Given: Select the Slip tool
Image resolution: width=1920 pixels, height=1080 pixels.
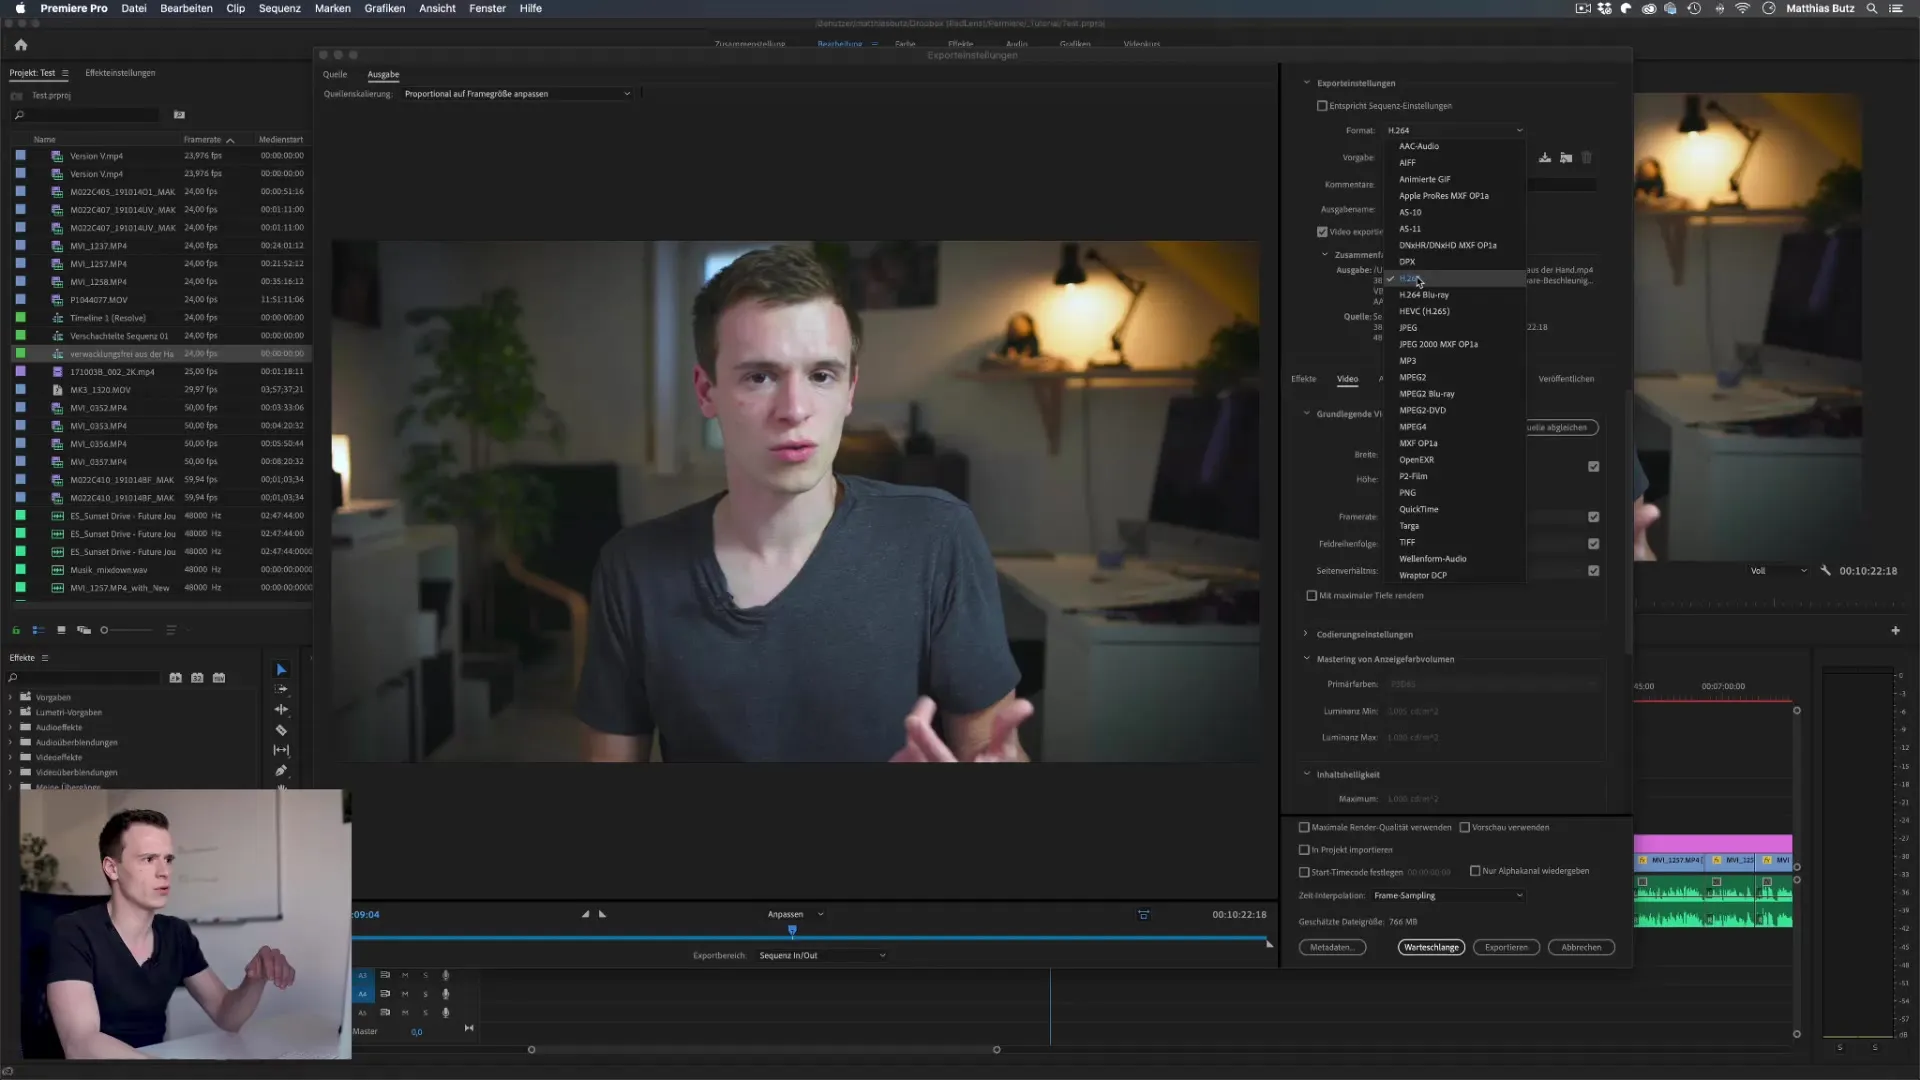Looking at the screenshot, I should (x=281, y=750).
